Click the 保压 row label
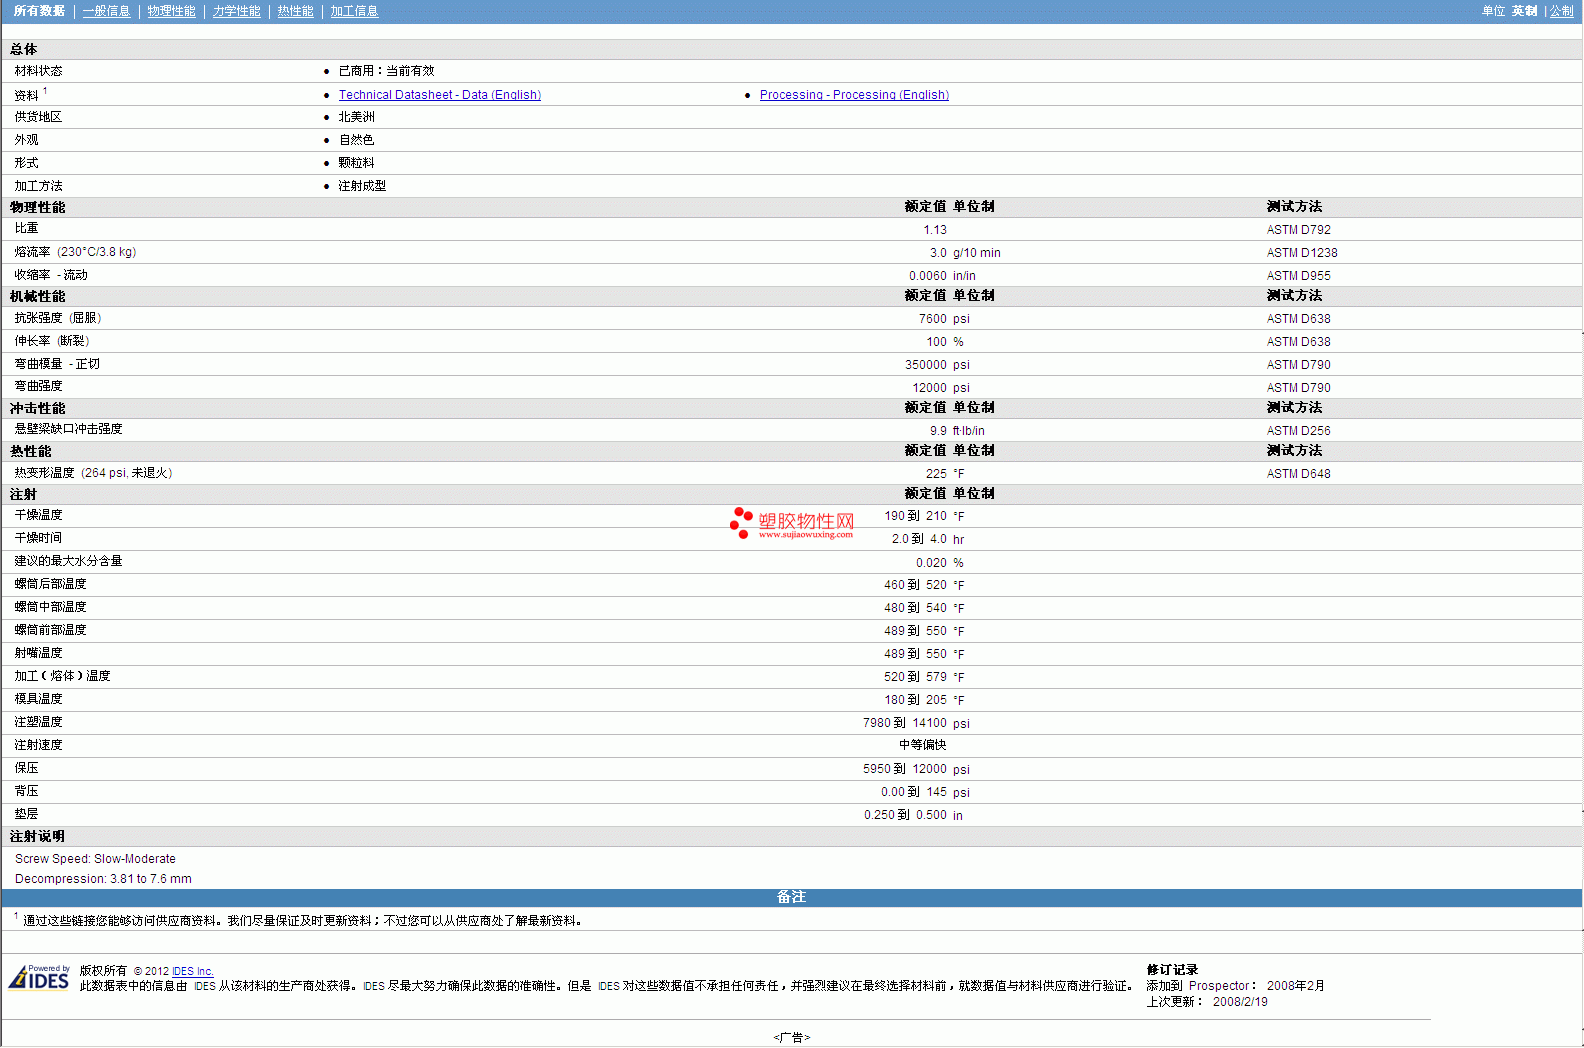The image size is (1584, 1048). tap(26, 768)
